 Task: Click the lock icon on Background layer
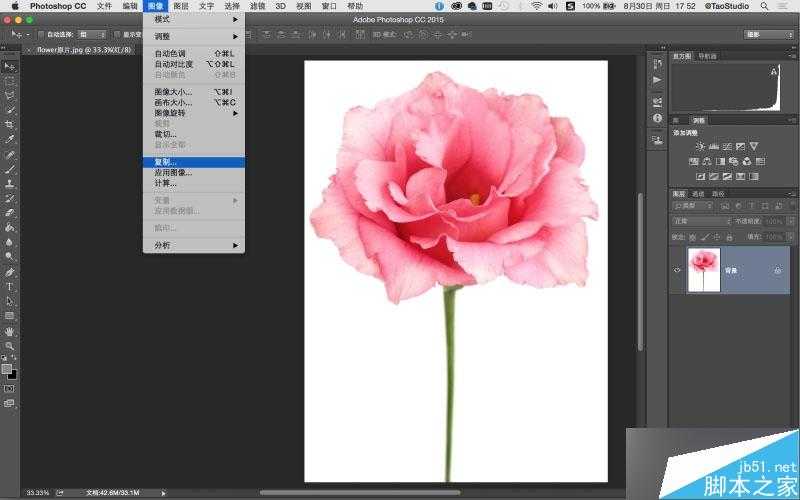[x=778, y=271]
